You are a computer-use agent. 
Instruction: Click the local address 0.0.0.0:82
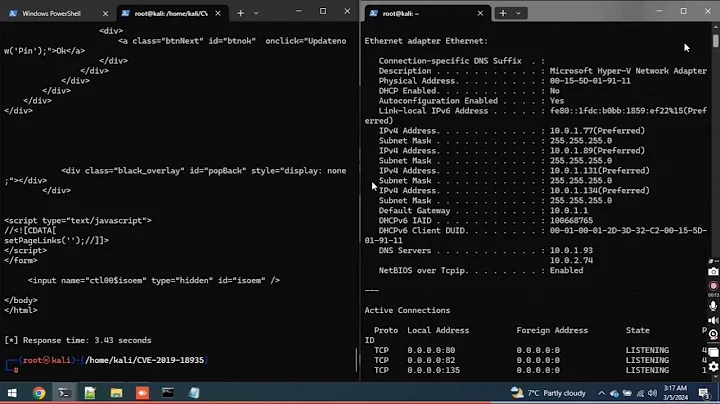click(x=431, y=360)
